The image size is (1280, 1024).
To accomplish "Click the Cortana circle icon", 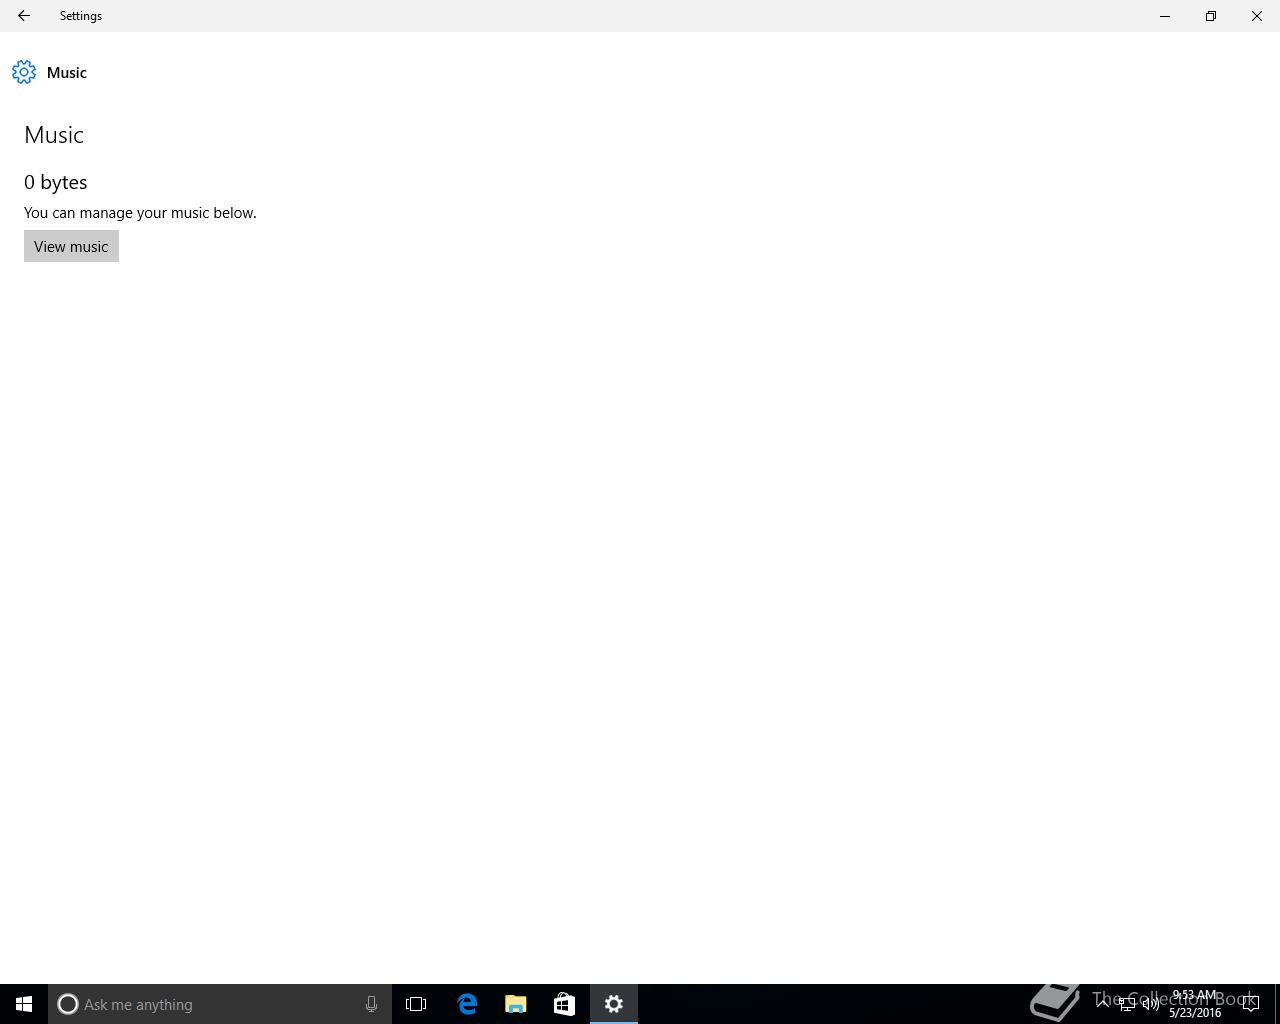I will point(68,1004).
